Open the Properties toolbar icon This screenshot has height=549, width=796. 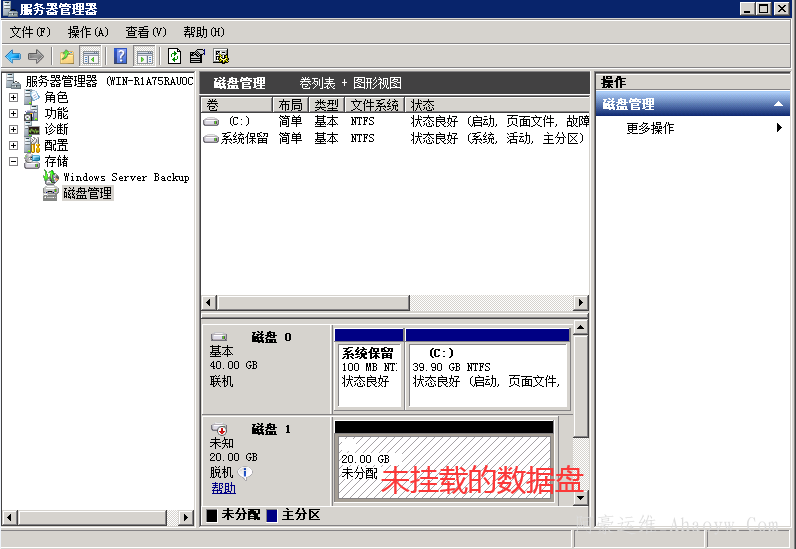198,56
